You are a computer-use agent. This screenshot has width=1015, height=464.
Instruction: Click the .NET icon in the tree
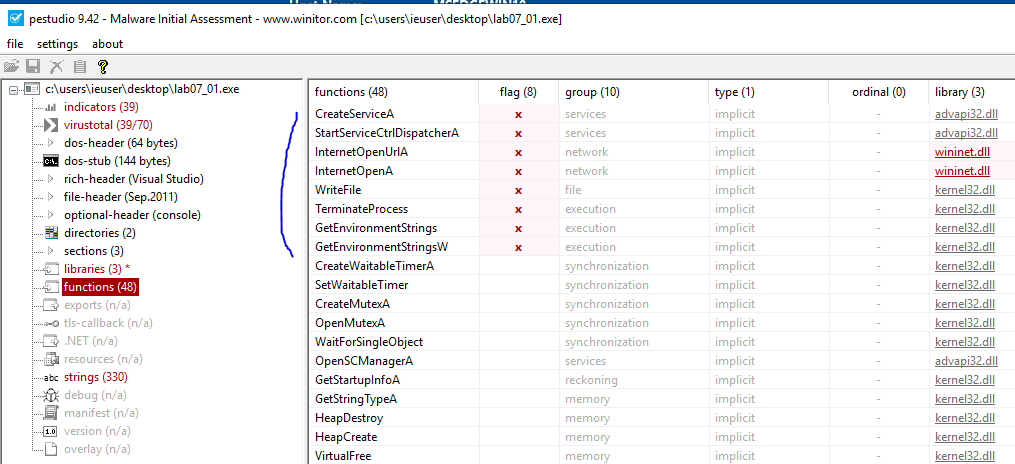coord(50,340)
